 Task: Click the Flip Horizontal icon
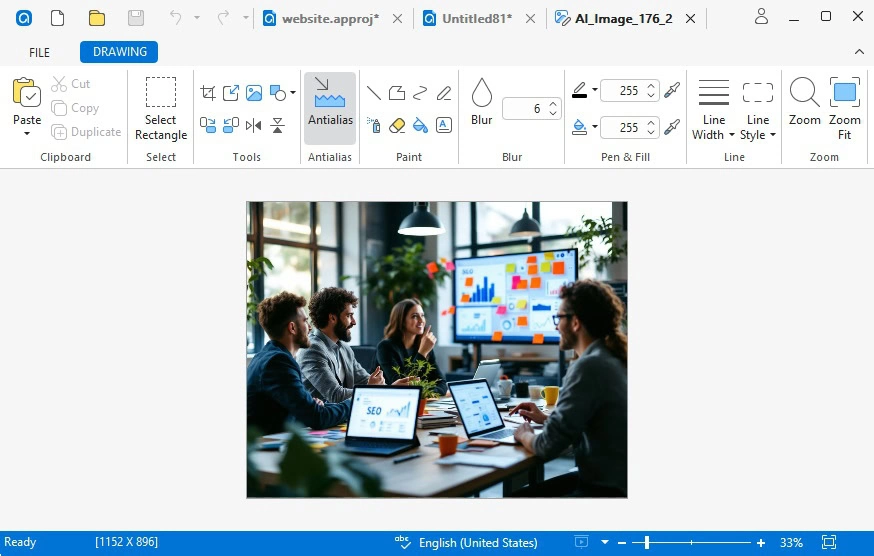253,125
